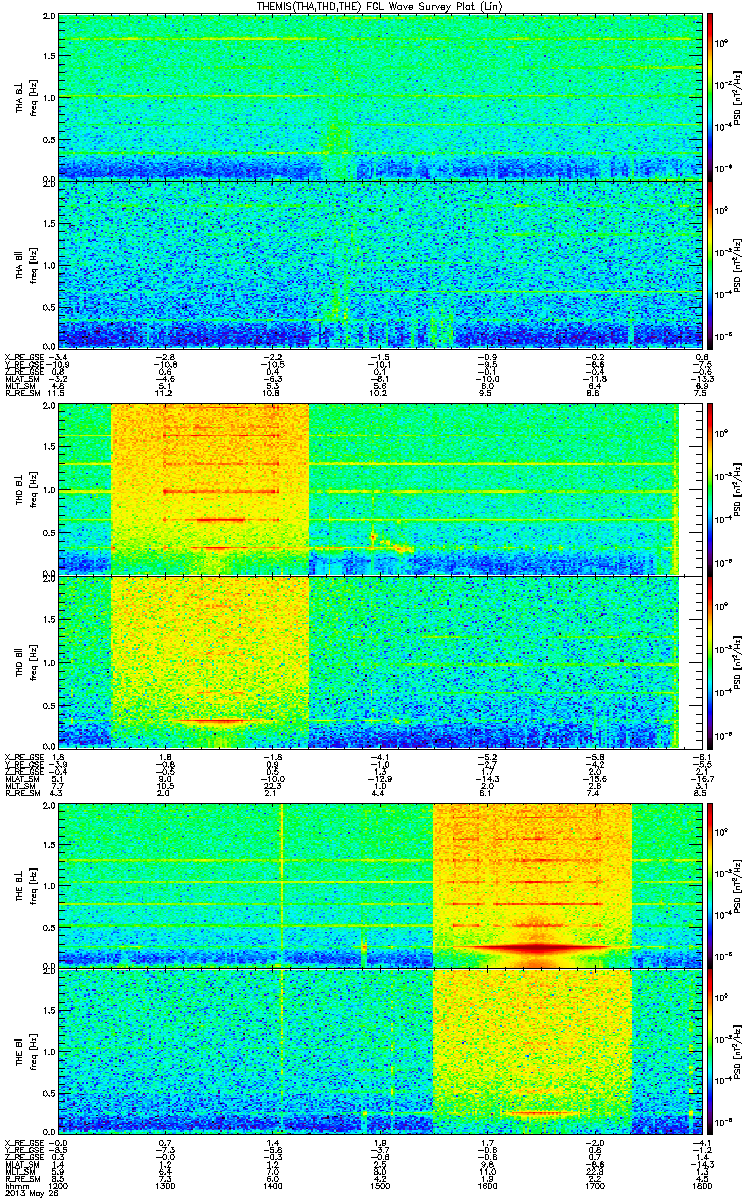Click the 'THA B⊥ freq [Hz]' axis label
The width and height of the screenshot is (750, 1200).
25,98
